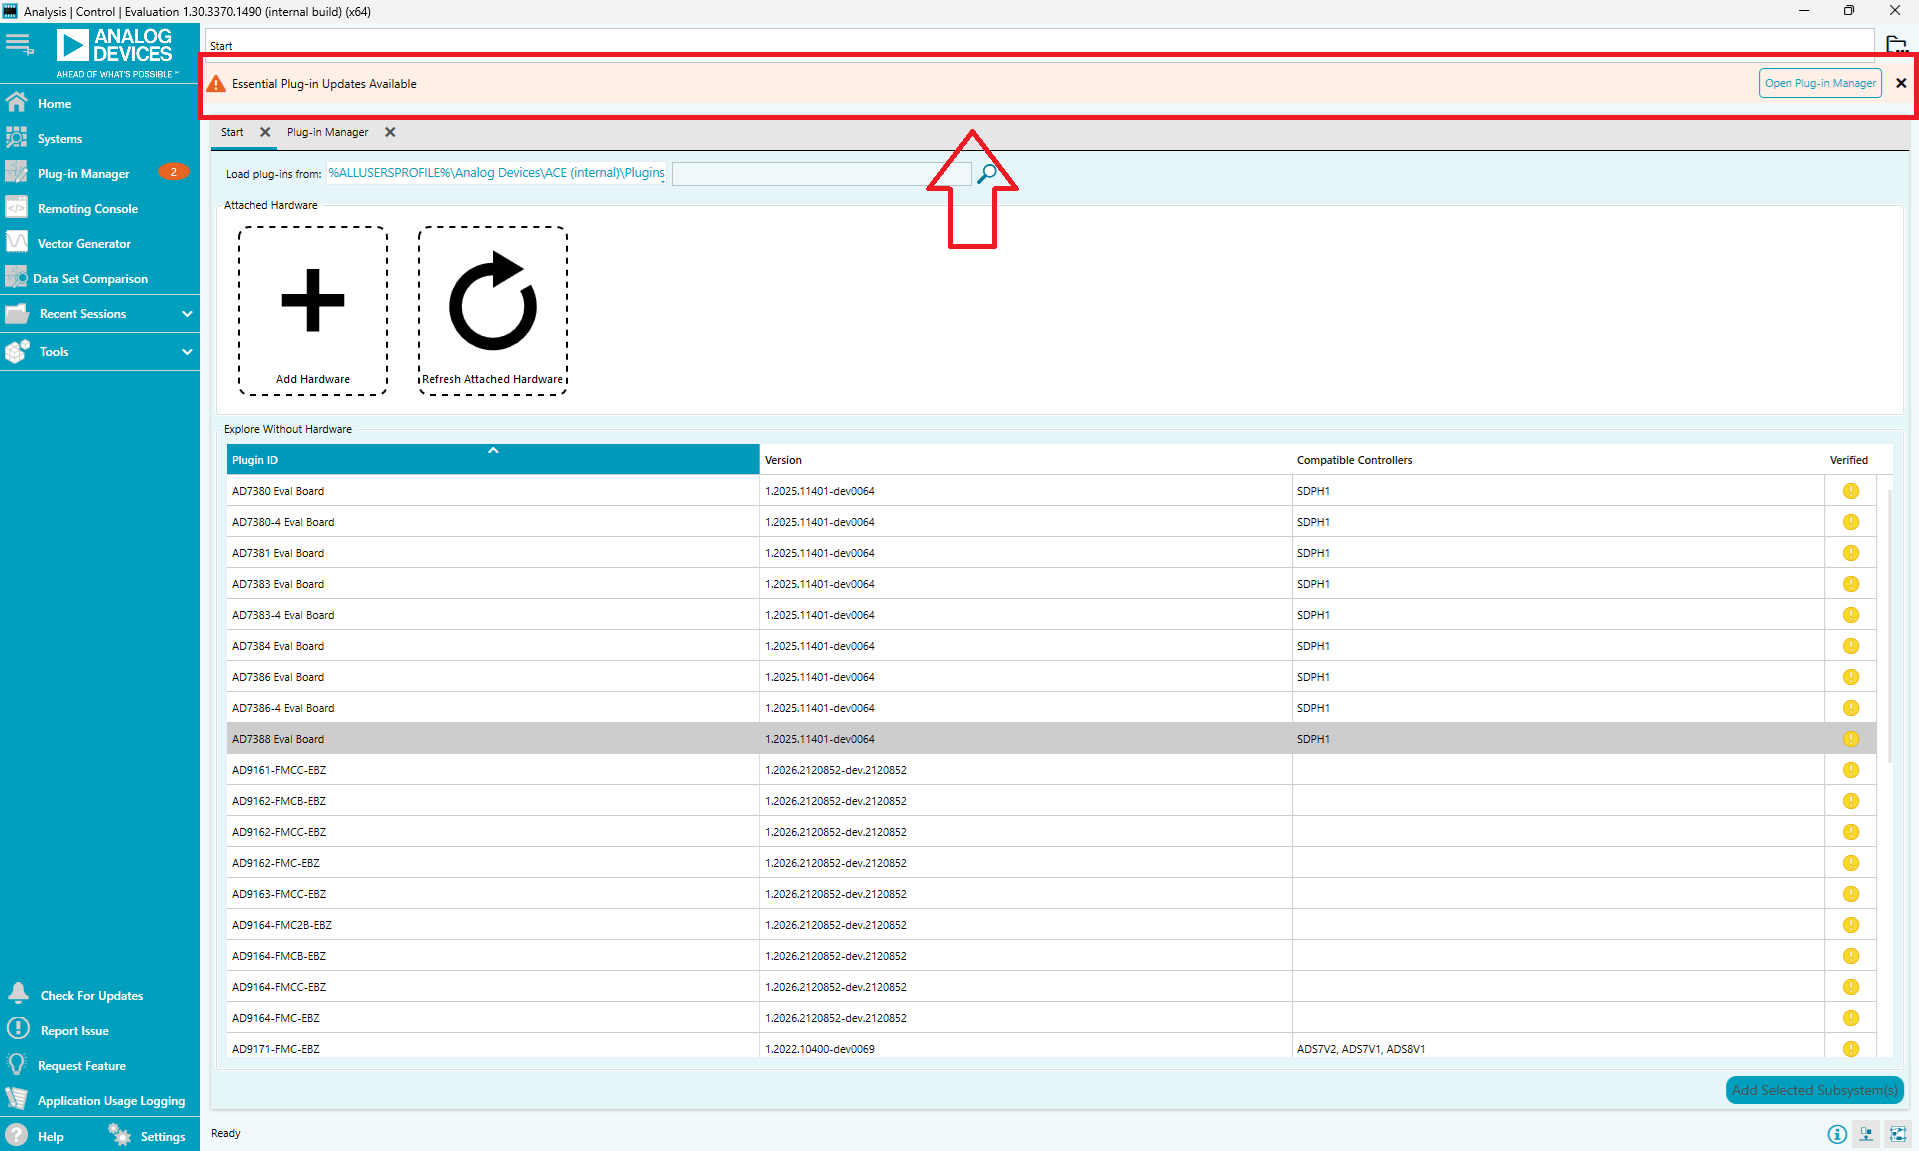Screen dimensions: 1919x1151
Task: Click the orange badge showing 2
Action: (x=174, y=172)
